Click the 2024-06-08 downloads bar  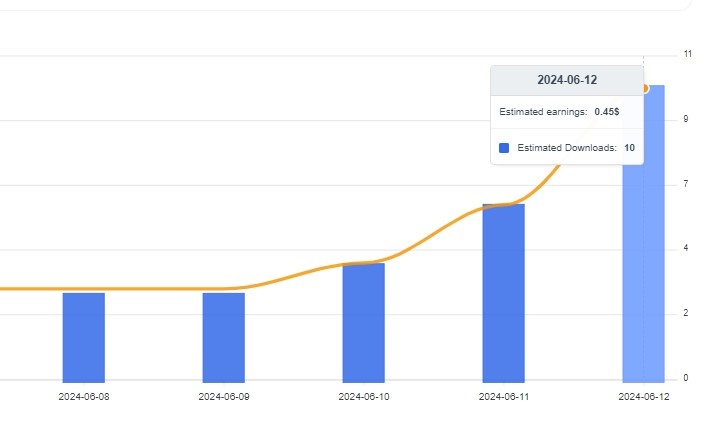[x=84, y=338]
